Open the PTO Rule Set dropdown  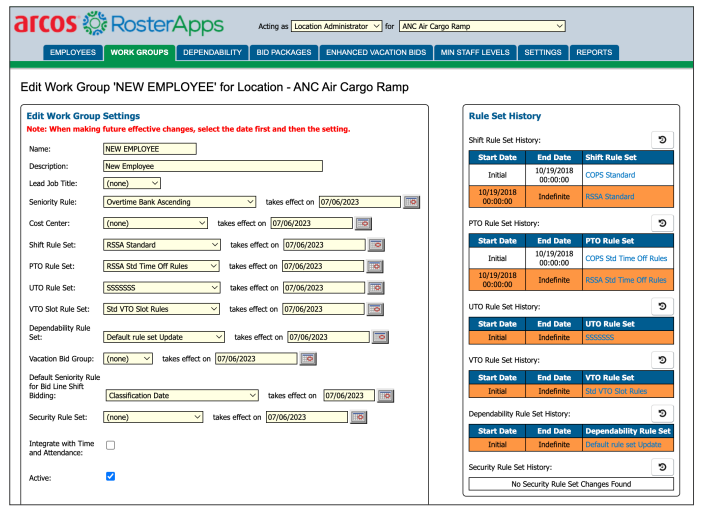[x=161, y=266]
